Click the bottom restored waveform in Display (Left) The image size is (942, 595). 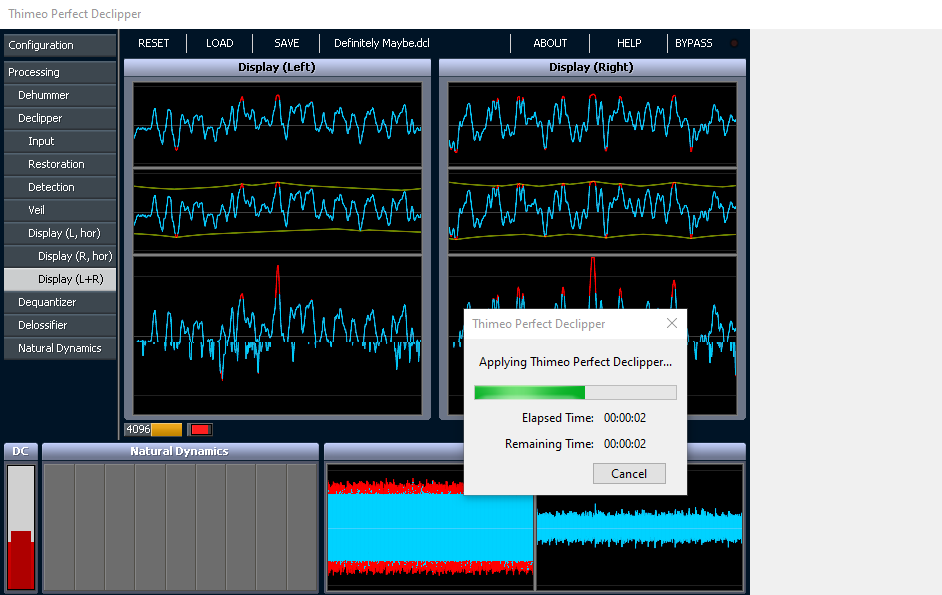(x=277, y=335)
